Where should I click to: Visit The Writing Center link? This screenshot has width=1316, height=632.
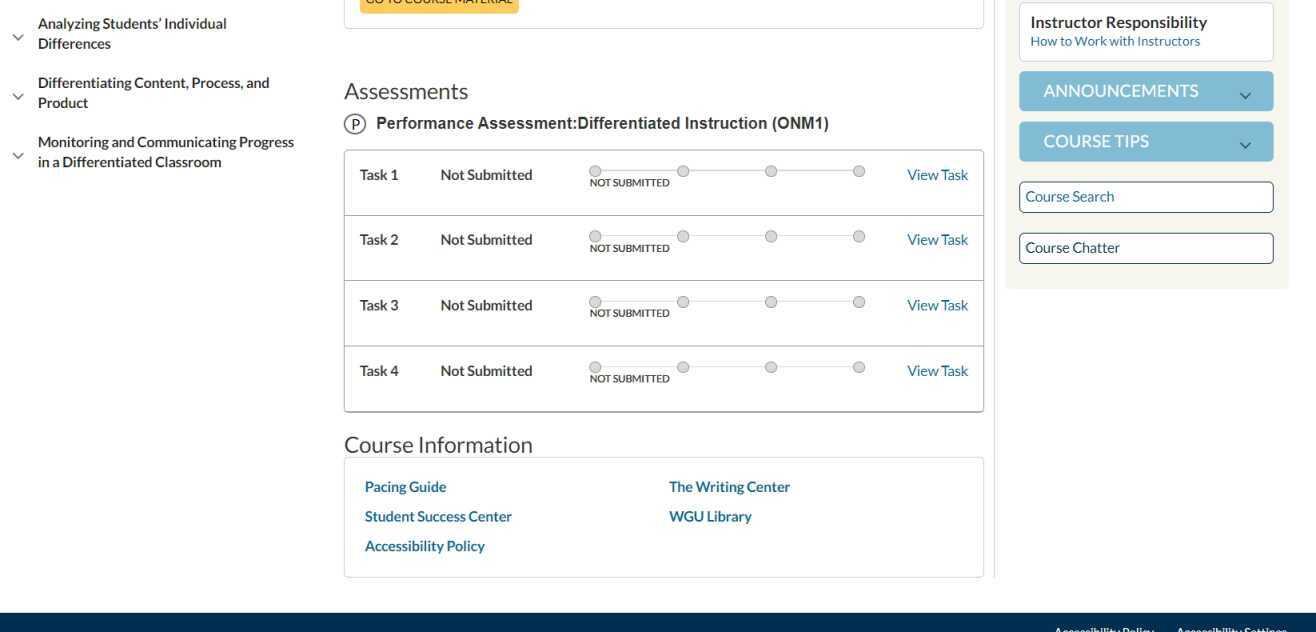729,487
